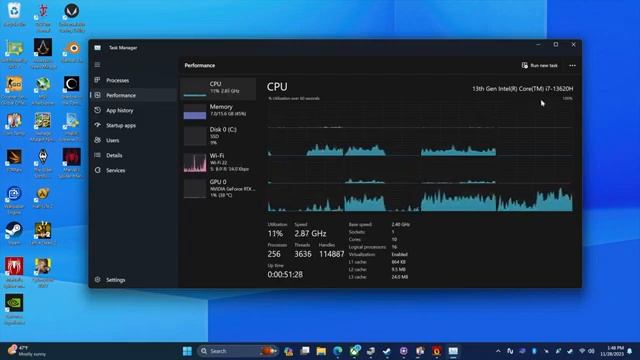Select the Performance page in sidebar
The image size is (640, 360).
(133, 95)
